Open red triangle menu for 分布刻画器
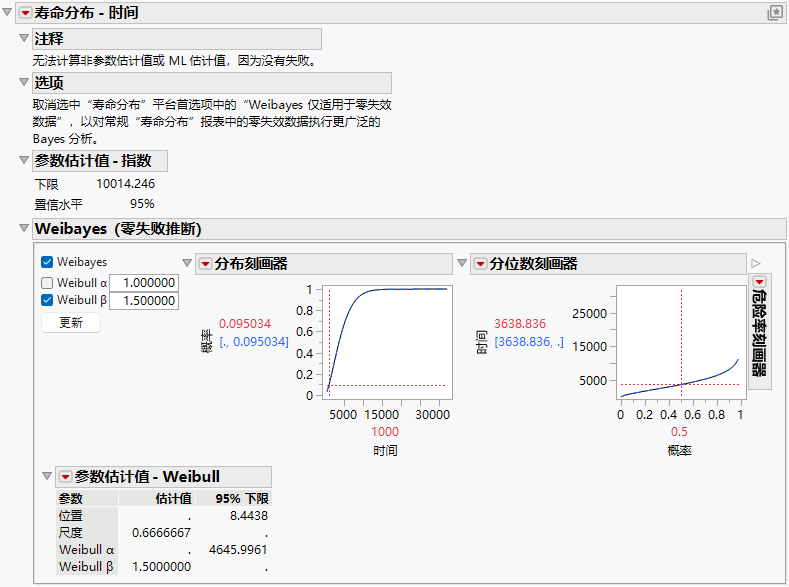The height and width of the screenshot is (587, 789). (x=205, y=264)
